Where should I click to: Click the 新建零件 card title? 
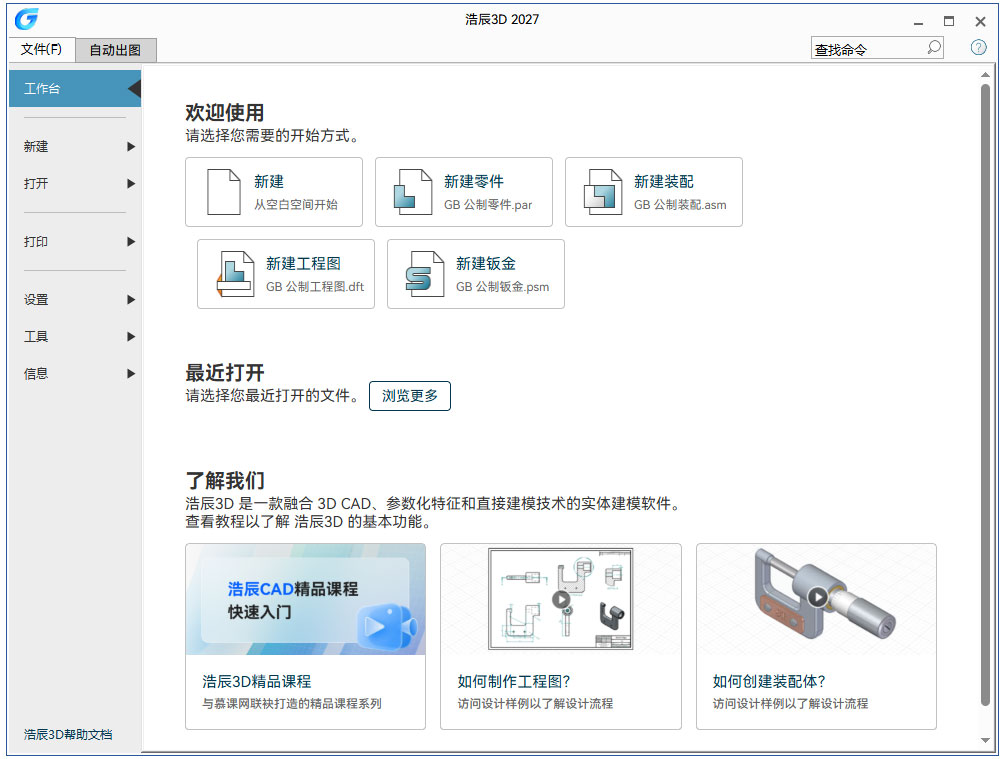473,182
